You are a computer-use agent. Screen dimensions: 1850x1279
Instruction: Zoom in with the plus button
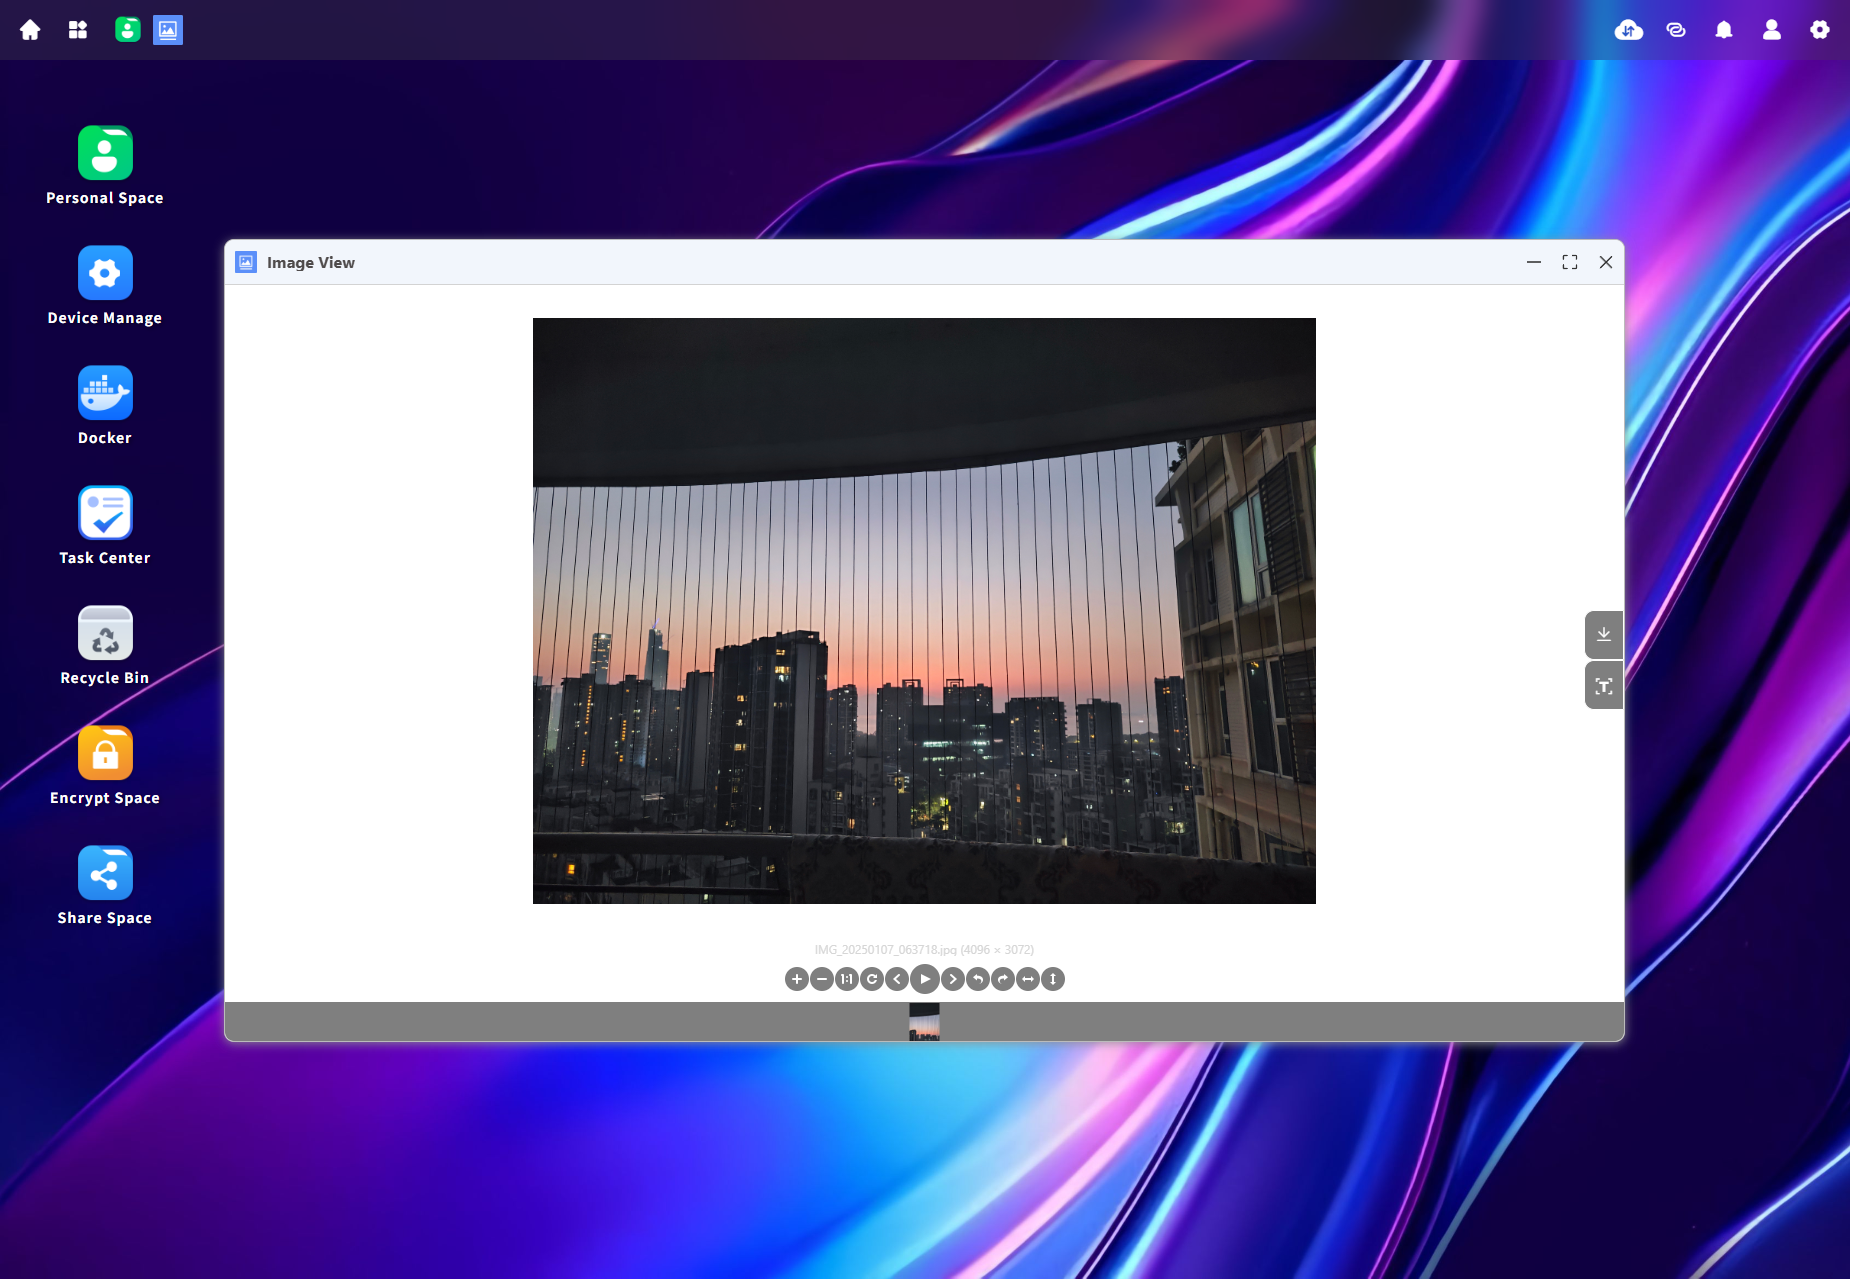pos(796,979)
